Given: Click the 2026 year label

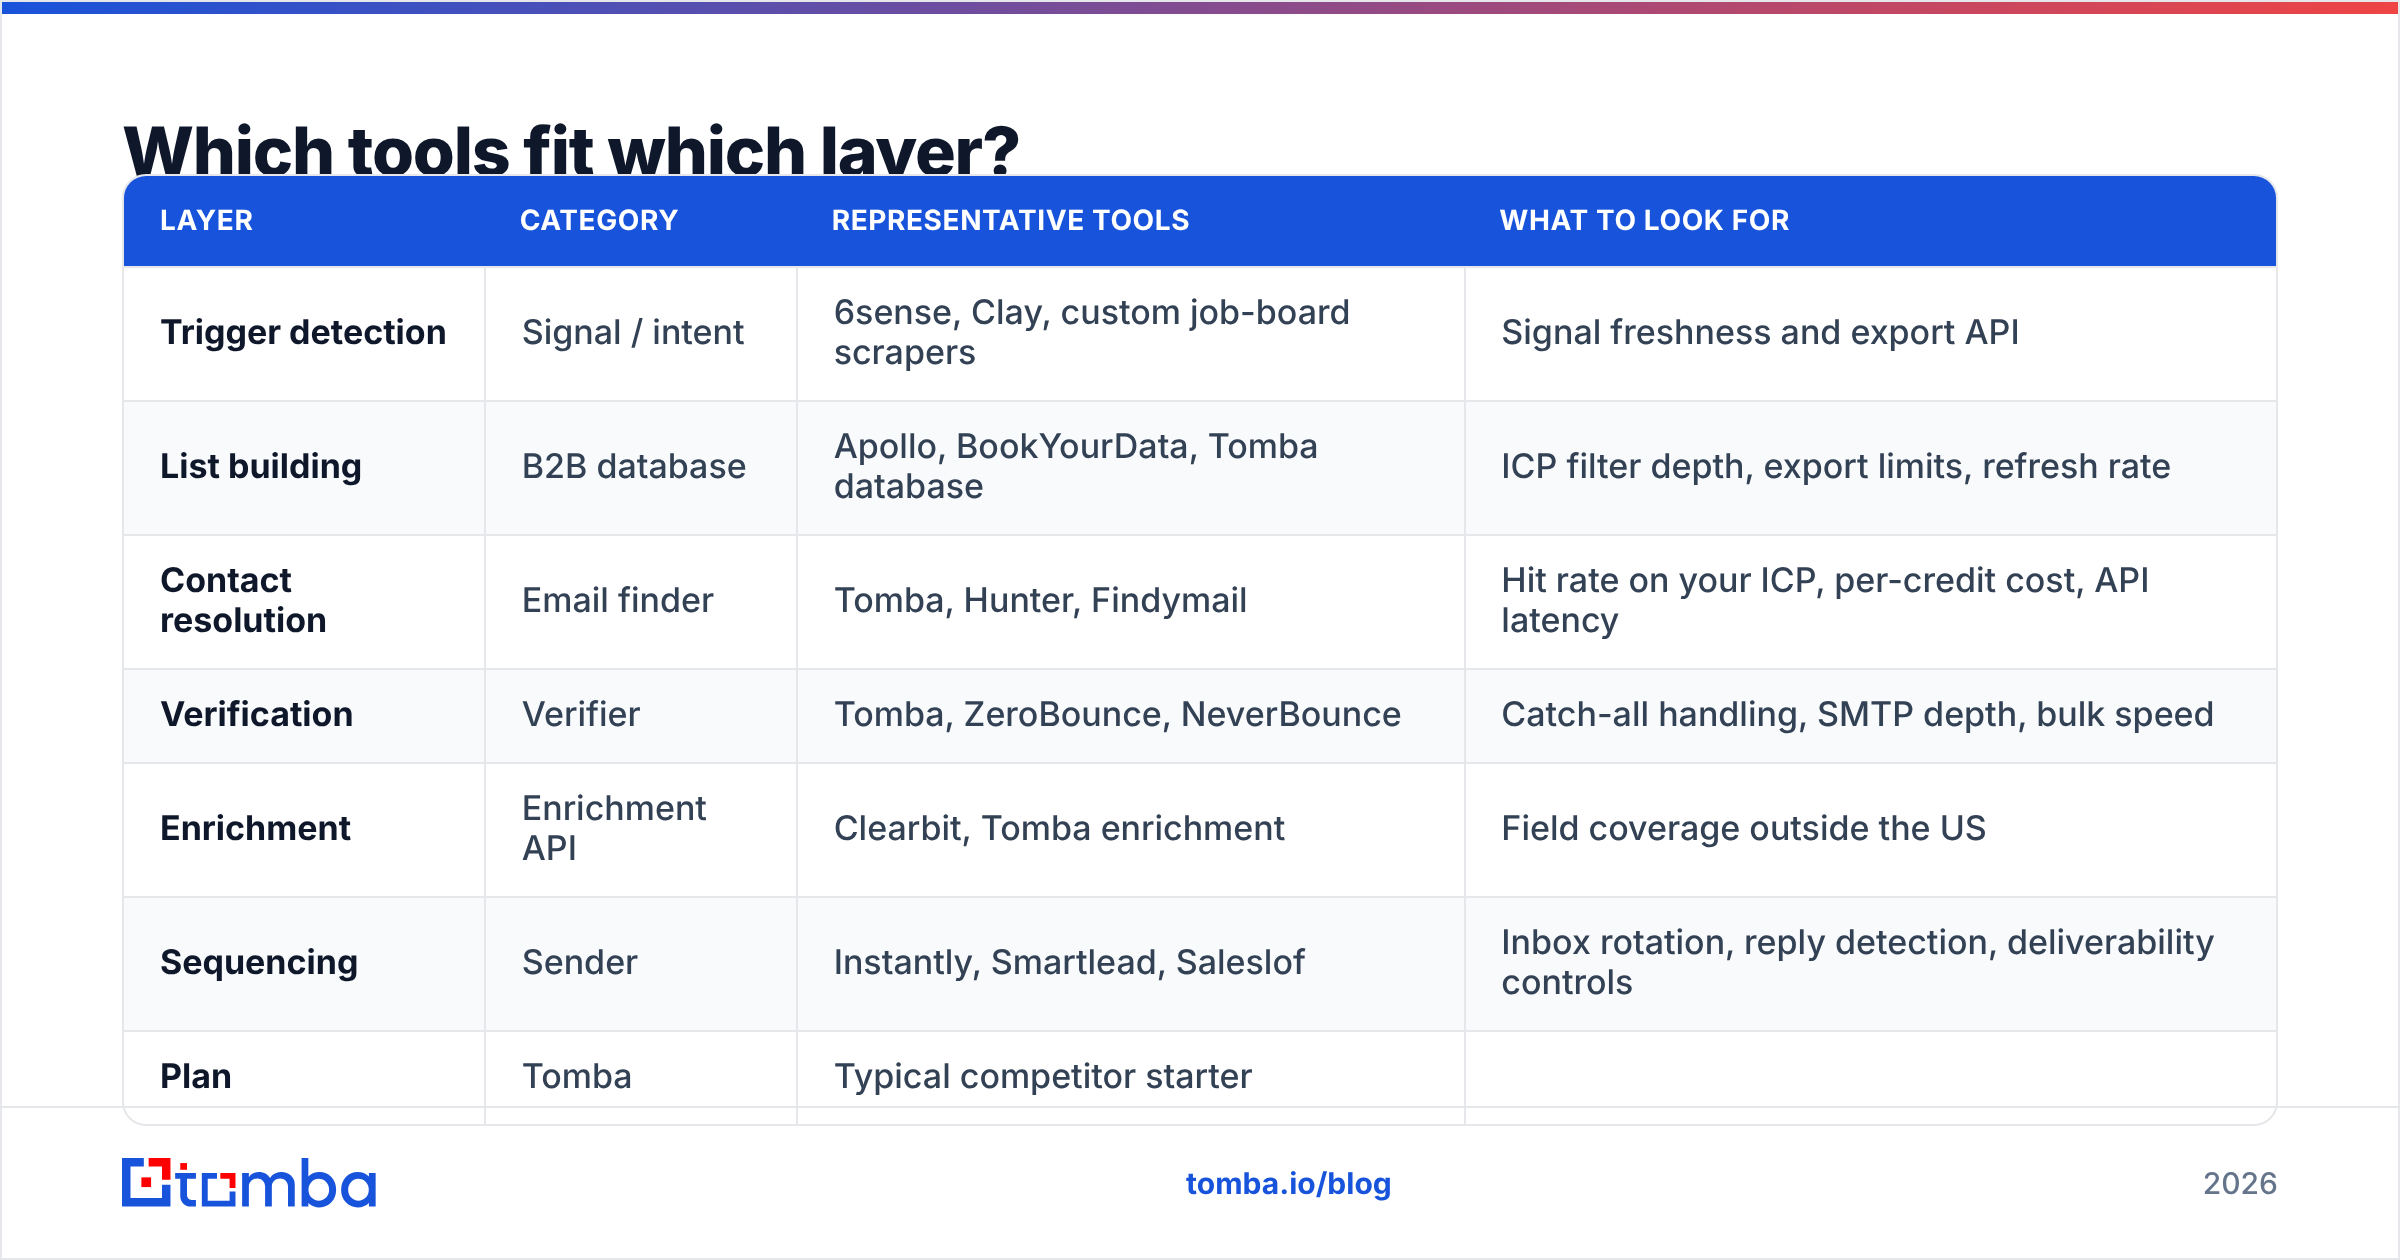Looking at the screenshot, I should [2240, 1184].
